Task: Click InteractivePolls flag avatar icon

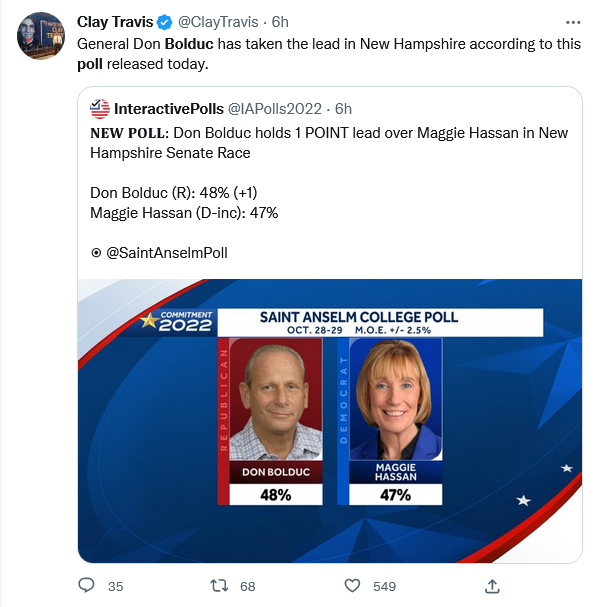Action: click(x=100, y=109)
